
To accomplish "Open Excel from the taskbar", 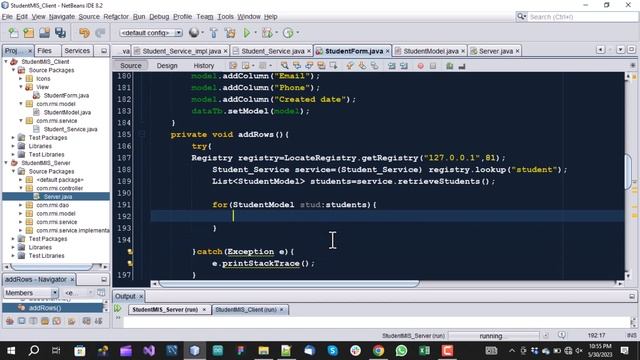I will pos(424,351).
